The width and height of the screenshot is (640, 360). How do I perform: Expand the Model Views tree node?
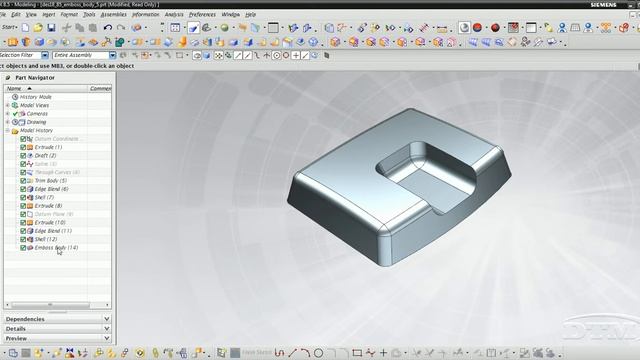pos(7,105)
